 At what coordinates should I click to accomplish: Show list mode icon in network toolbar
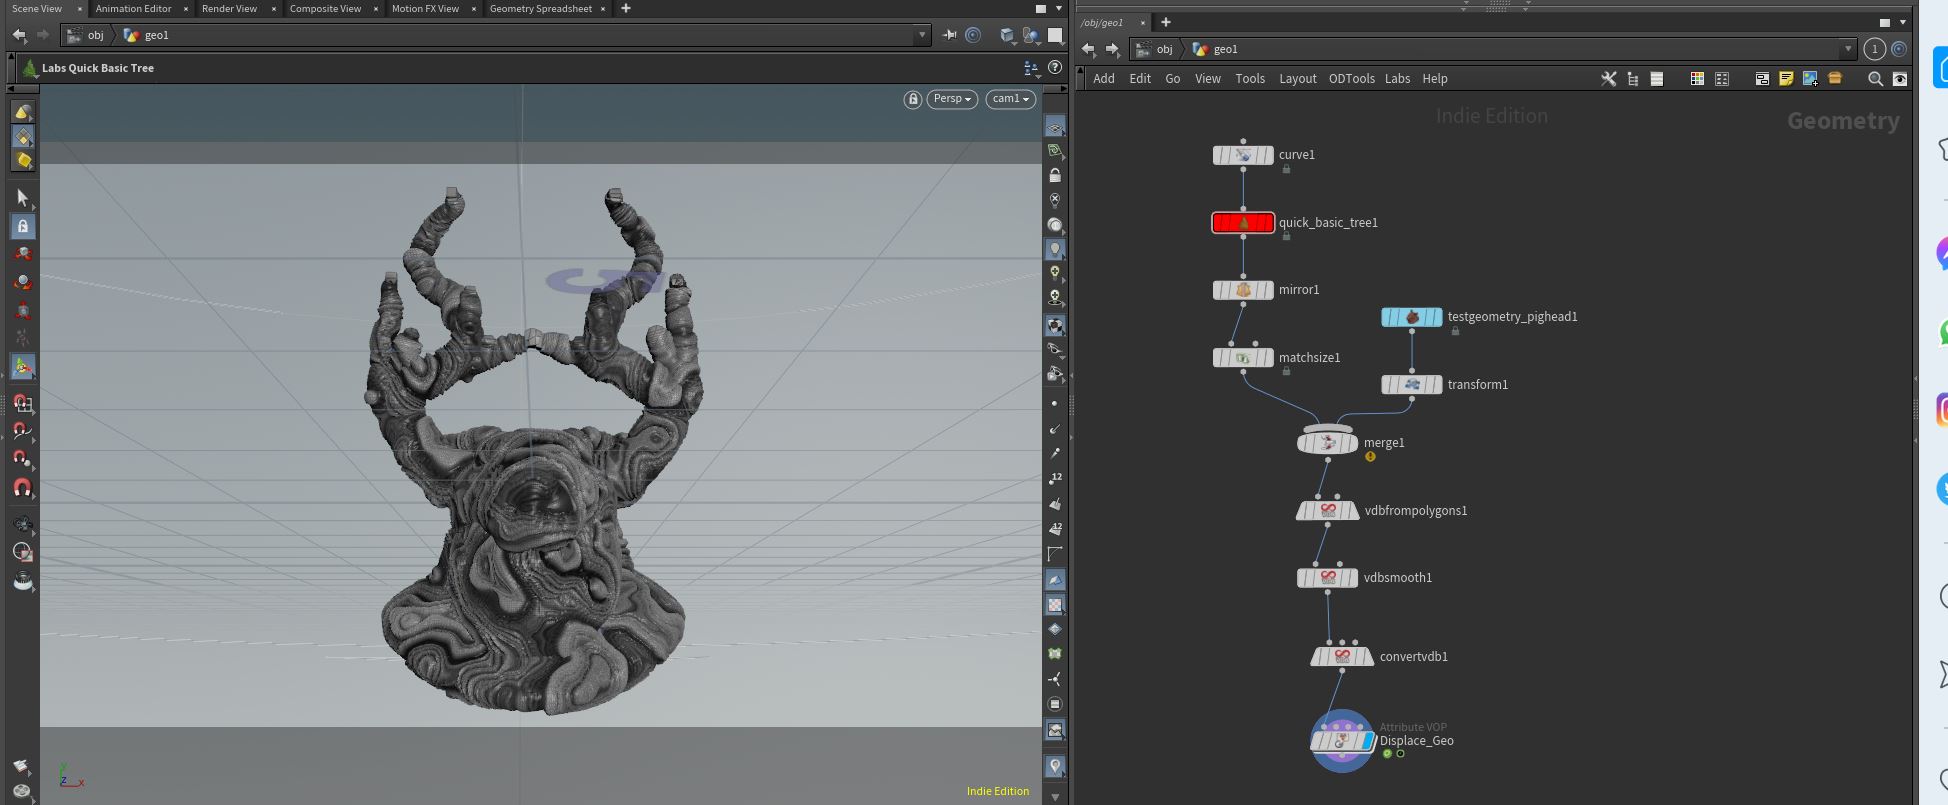1657,79
